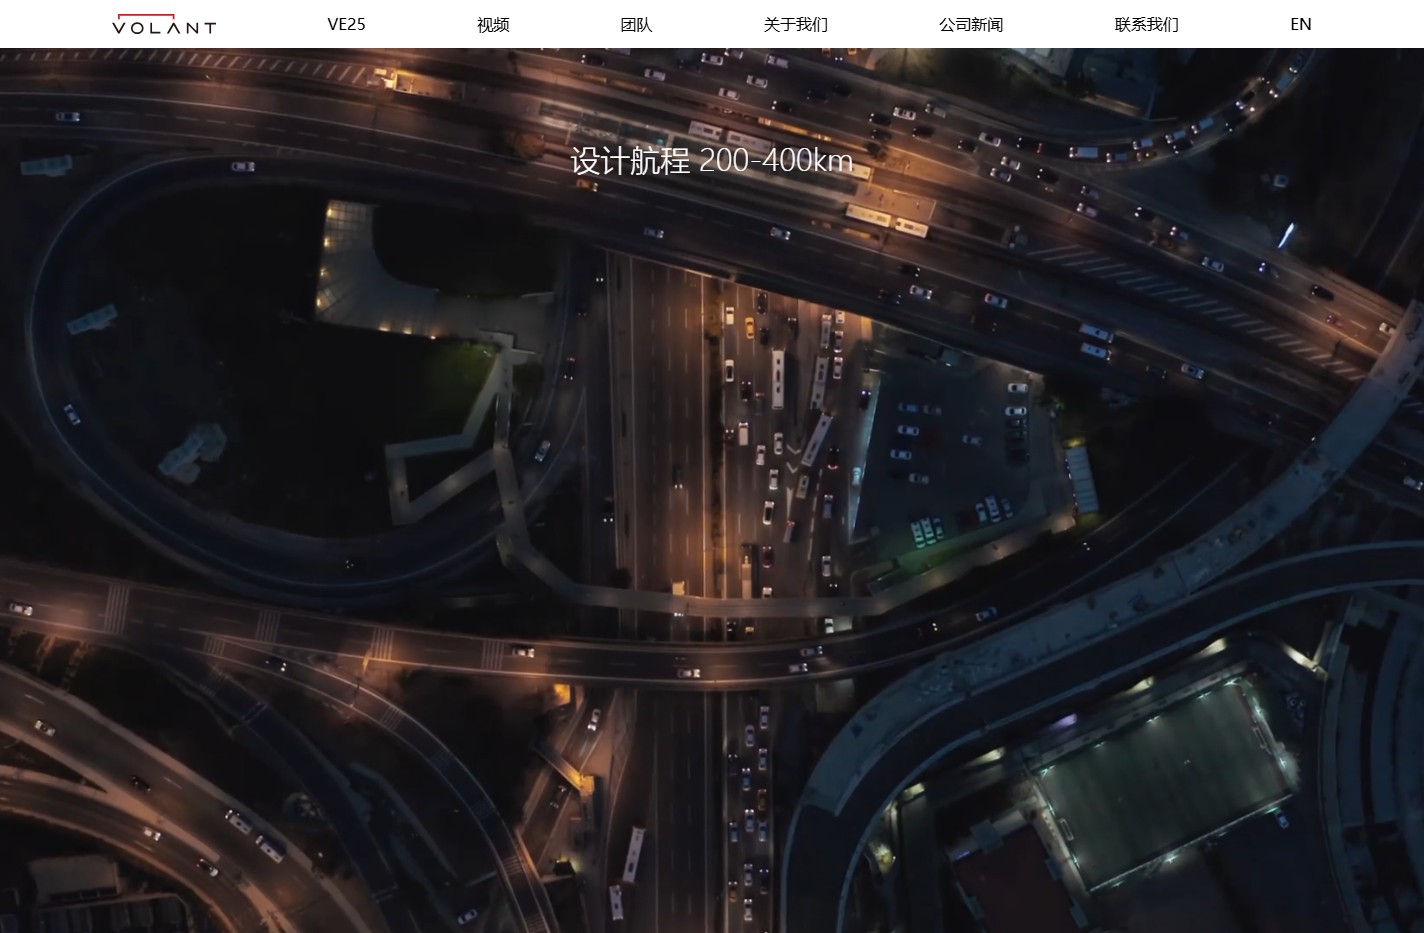This screenshot has height=933, width=1424.
Task: Go to the 视频 page
Action: pyautogui.click(x=493, y=24)
